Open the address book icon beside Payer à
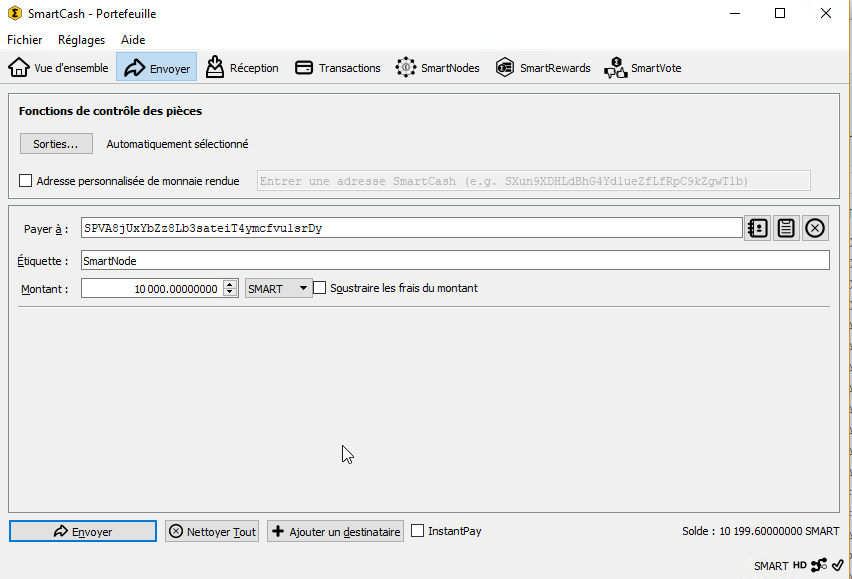This screenshot has width=852, height=579. tap(757, 228)
